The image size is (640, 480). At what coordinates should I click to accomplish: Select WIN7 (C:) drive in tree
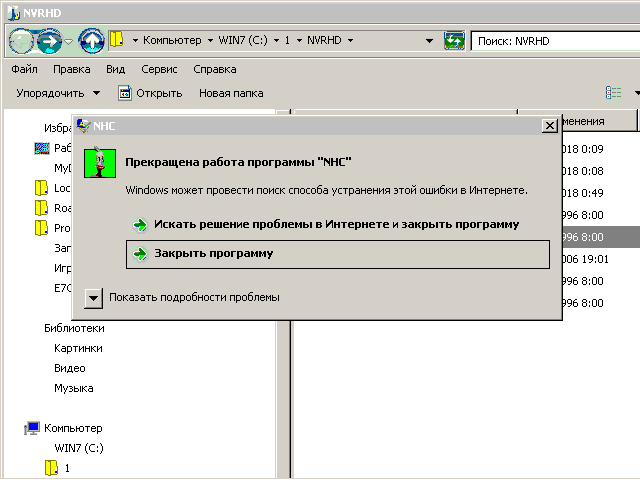[79, 448]
